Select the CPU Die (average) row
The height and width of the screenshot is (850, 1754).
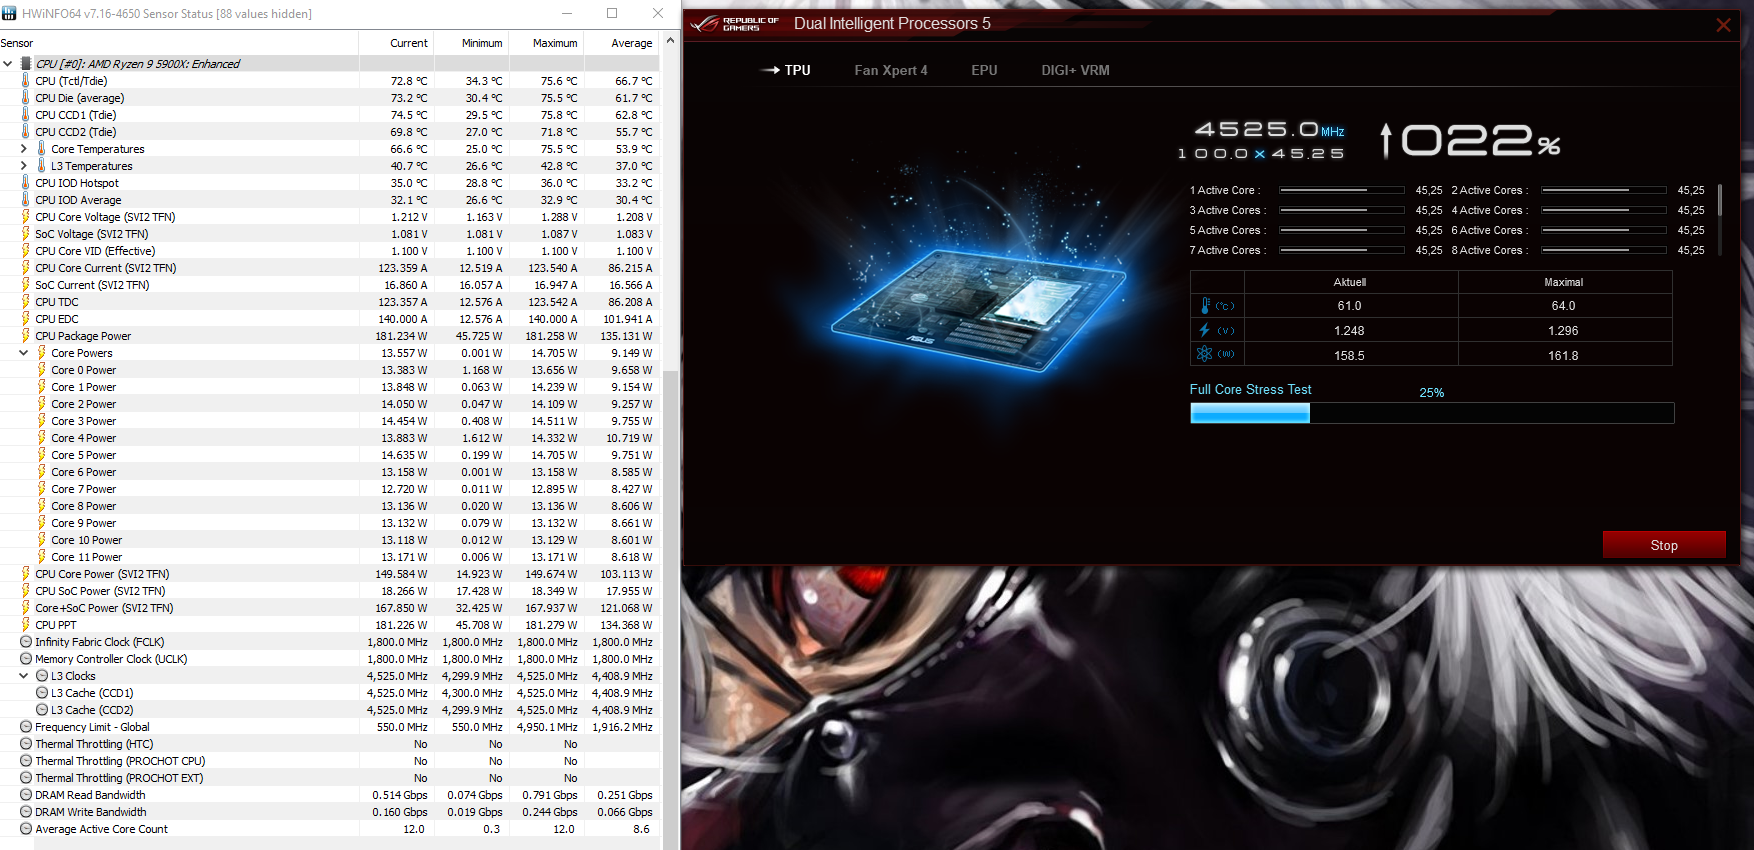click(x=330, y=97)
